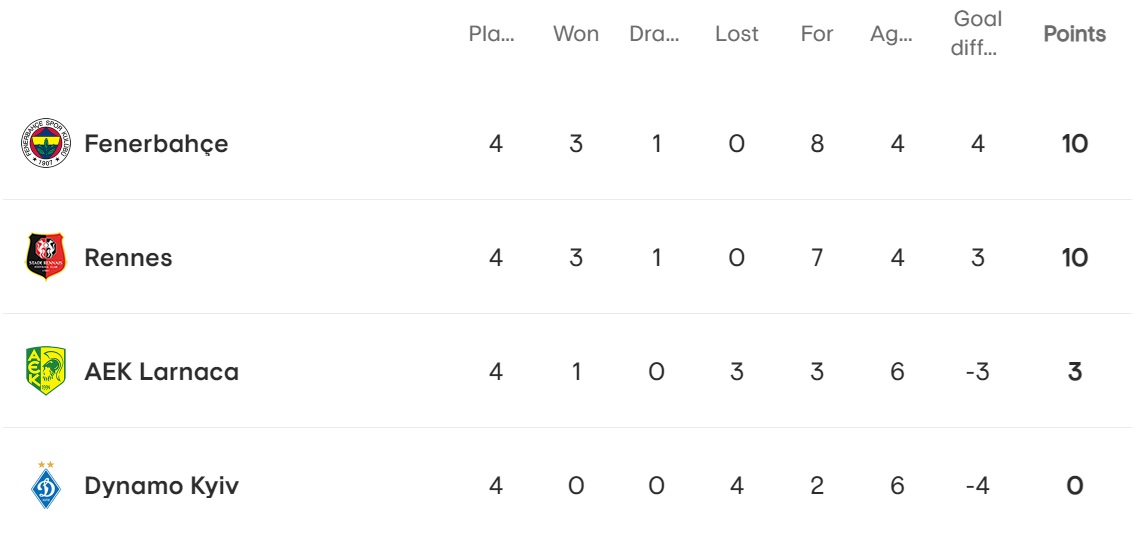Click the AEK Larnaca club crest

[x=46, y=371]
